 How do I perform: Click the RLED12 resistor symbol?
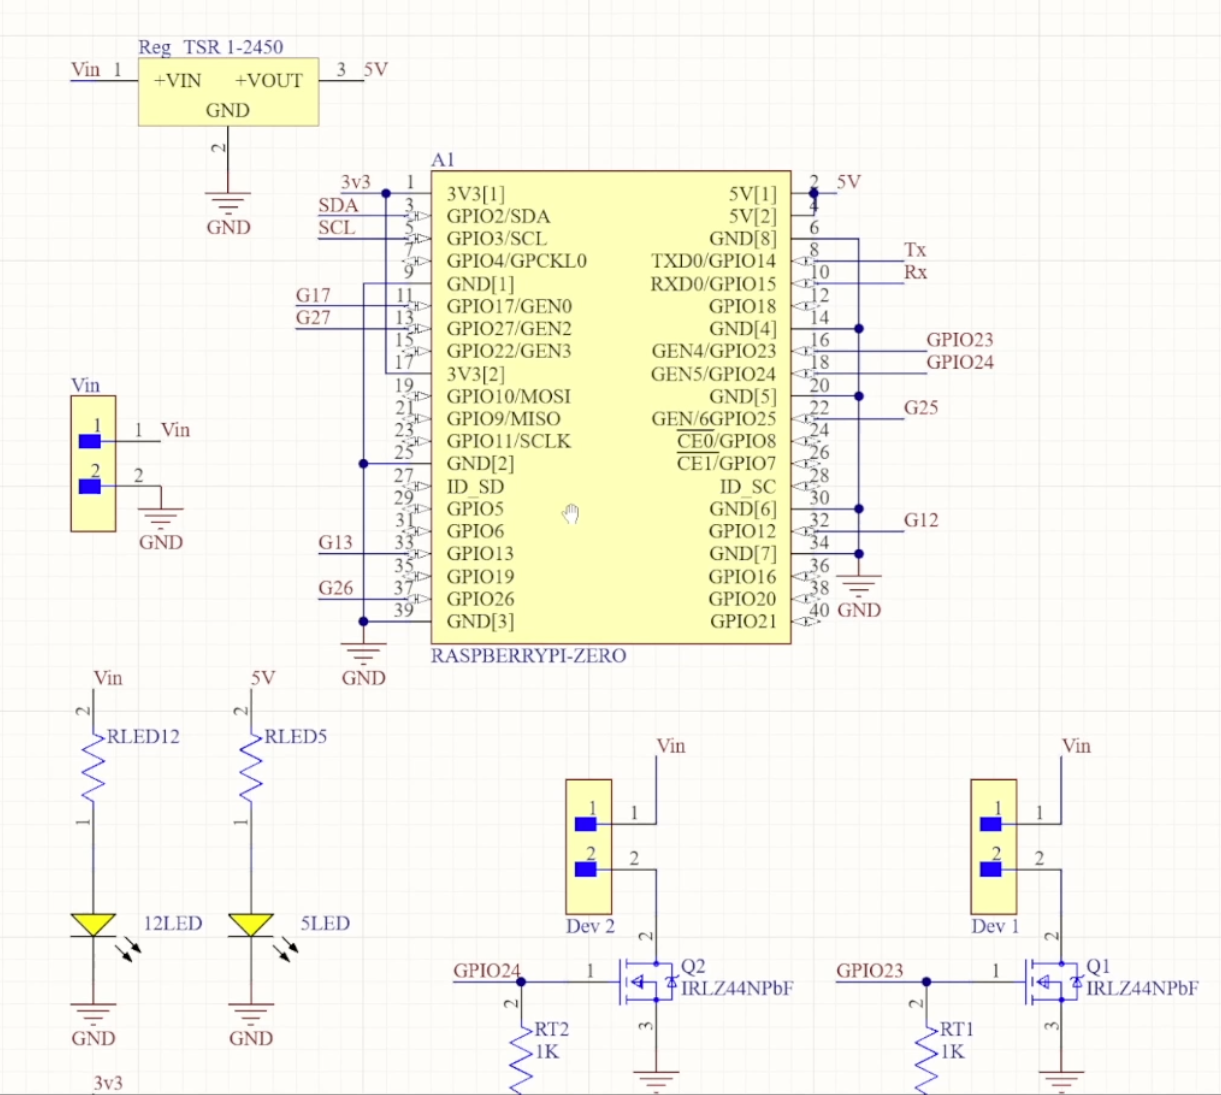92,770
